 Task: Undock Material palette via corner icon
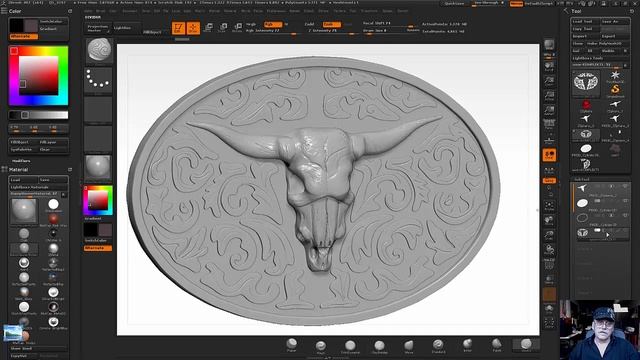pyautogui.click(x=70, y=169)
